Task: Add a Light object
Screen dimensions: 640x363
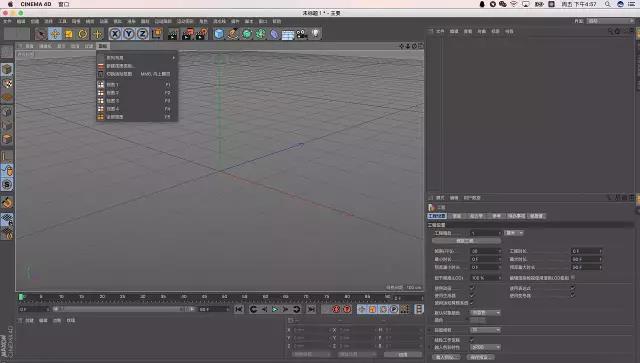Action: click(x=316, y=34)
